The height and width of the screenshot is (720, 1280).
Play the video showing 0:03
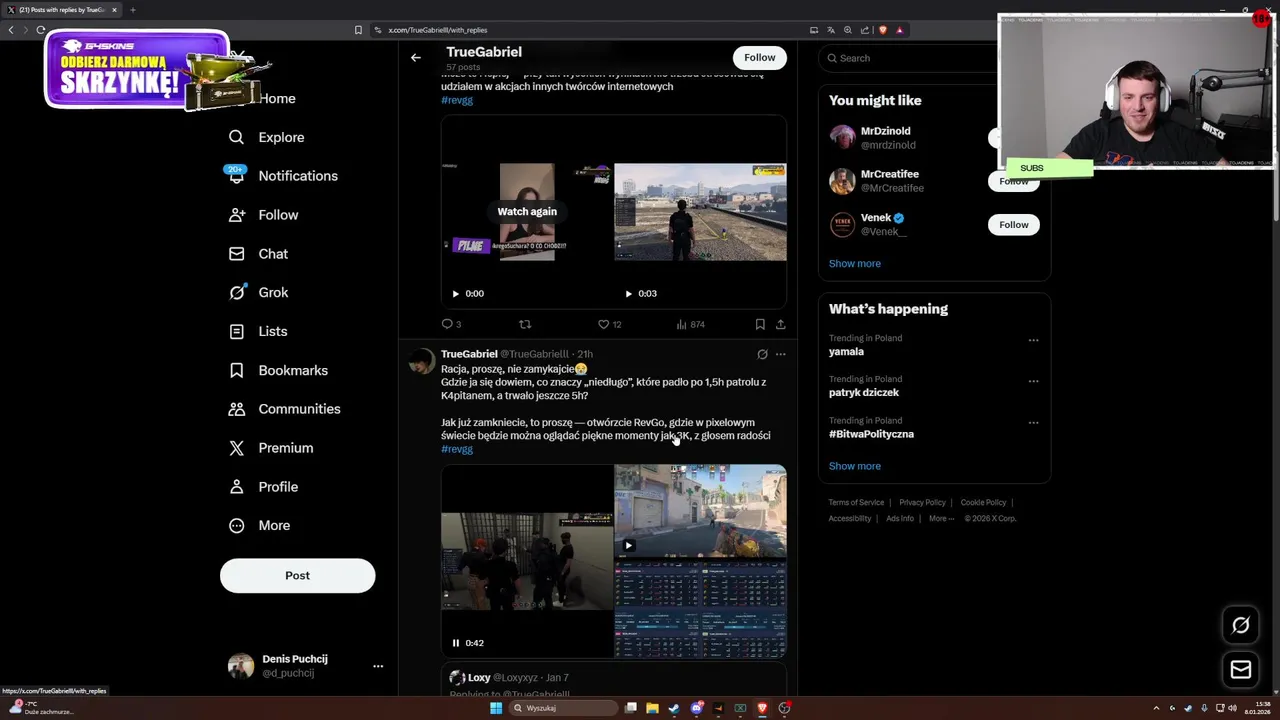pos(628,294)
